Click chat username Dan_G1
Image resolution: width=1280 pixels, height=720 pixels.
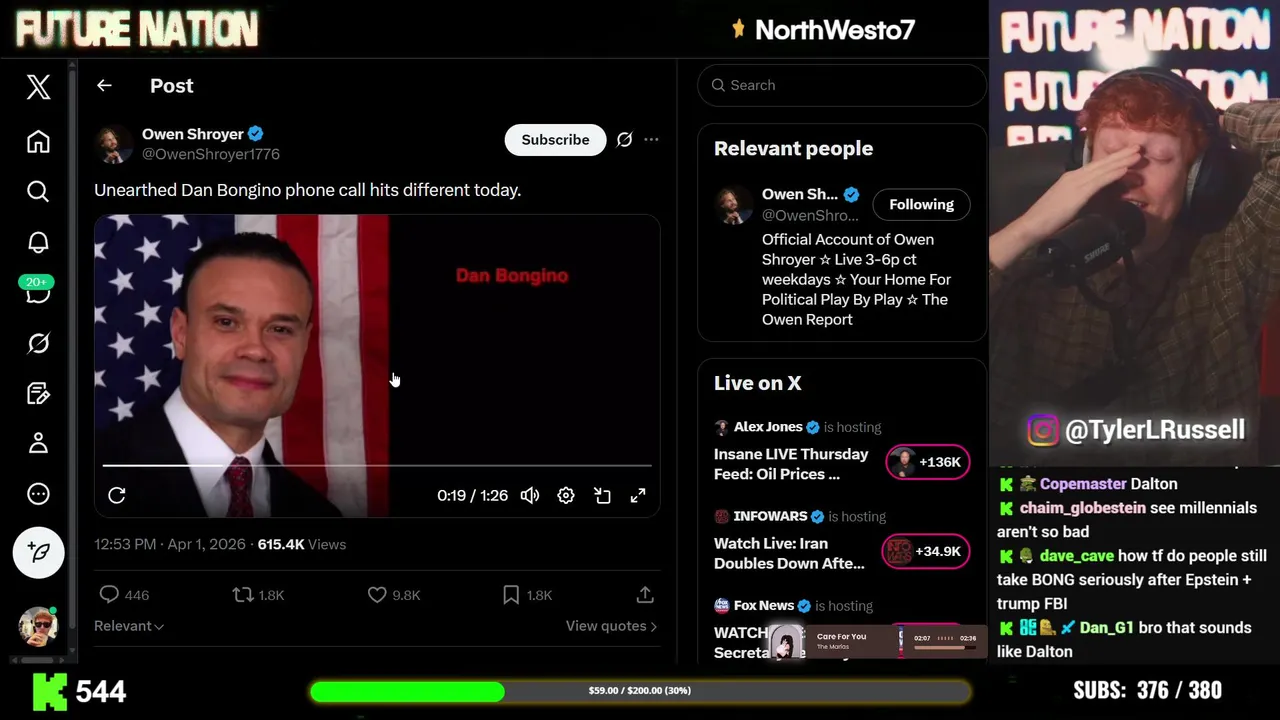tap(1106, 628)
